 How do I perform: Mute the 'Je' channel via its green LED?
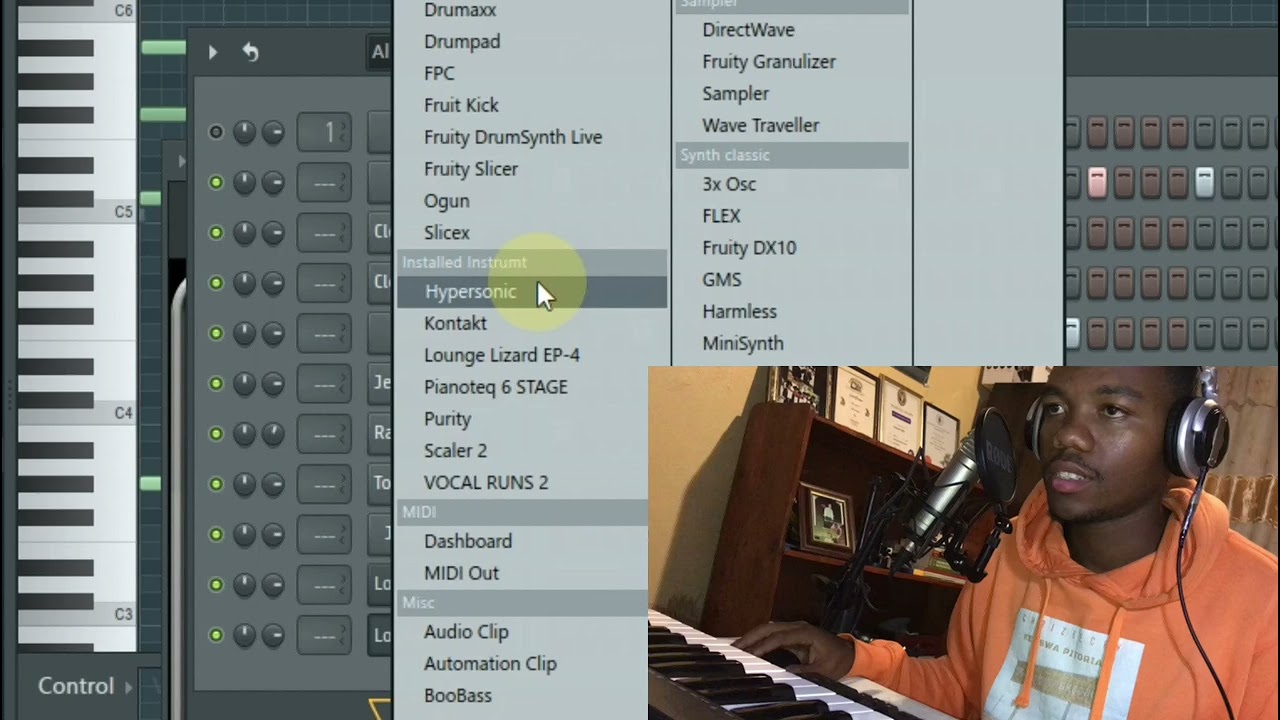coord(215,383)
